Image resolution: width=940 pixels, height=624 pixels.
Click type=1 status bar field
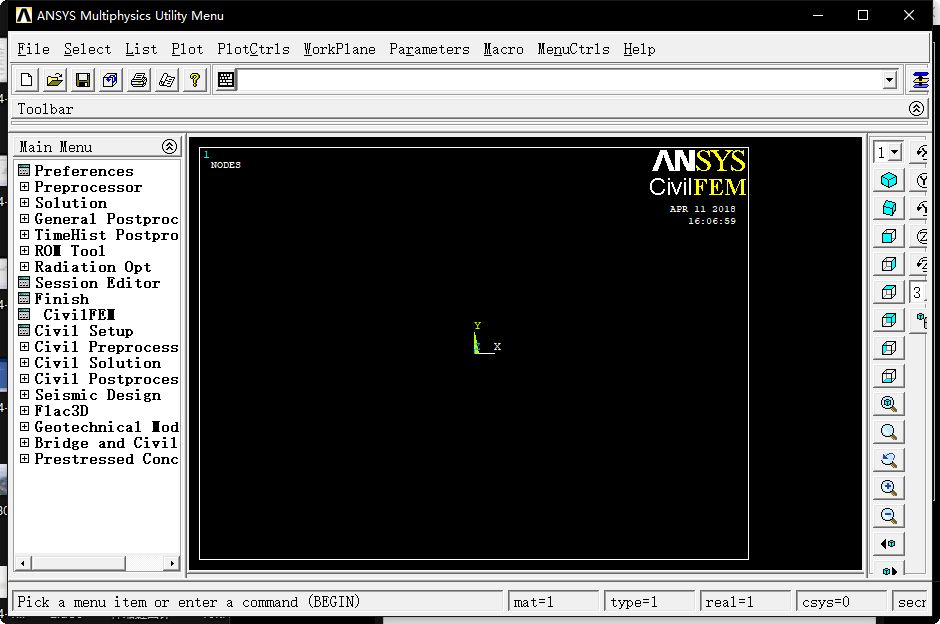649,602
